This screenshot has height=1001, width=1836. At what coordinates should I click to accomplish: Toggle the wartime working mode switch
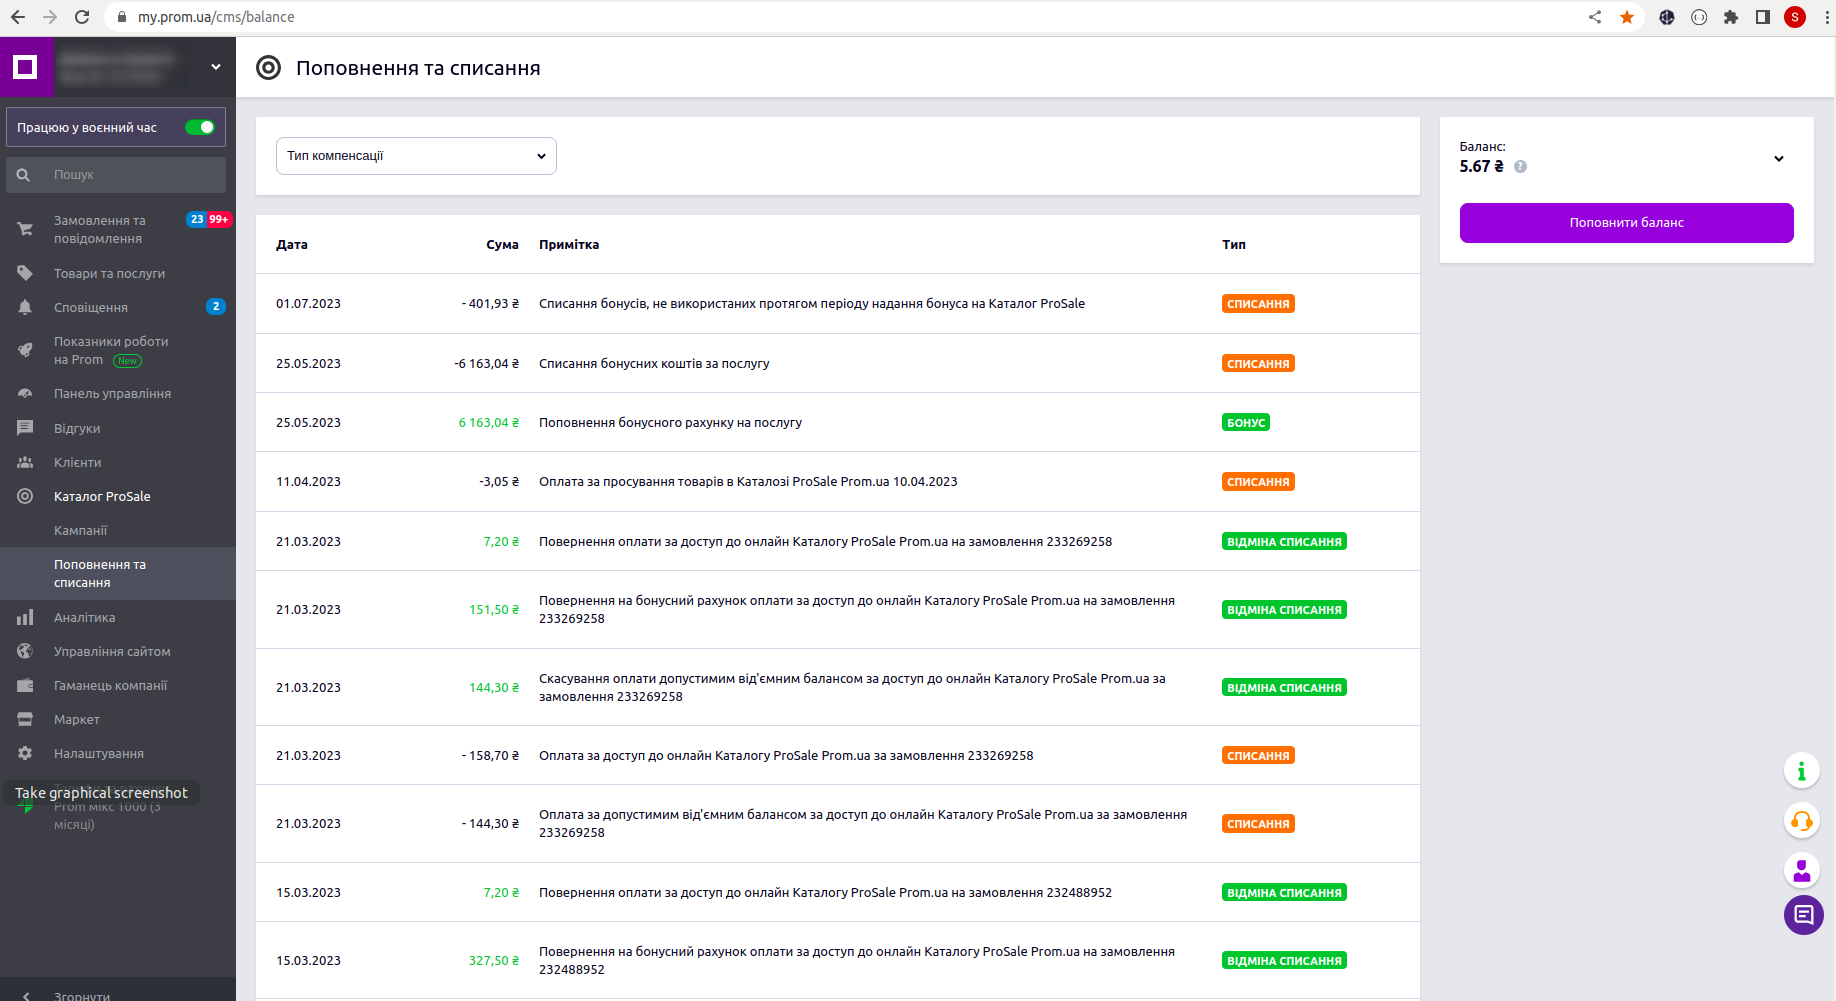tap(200, 128)
